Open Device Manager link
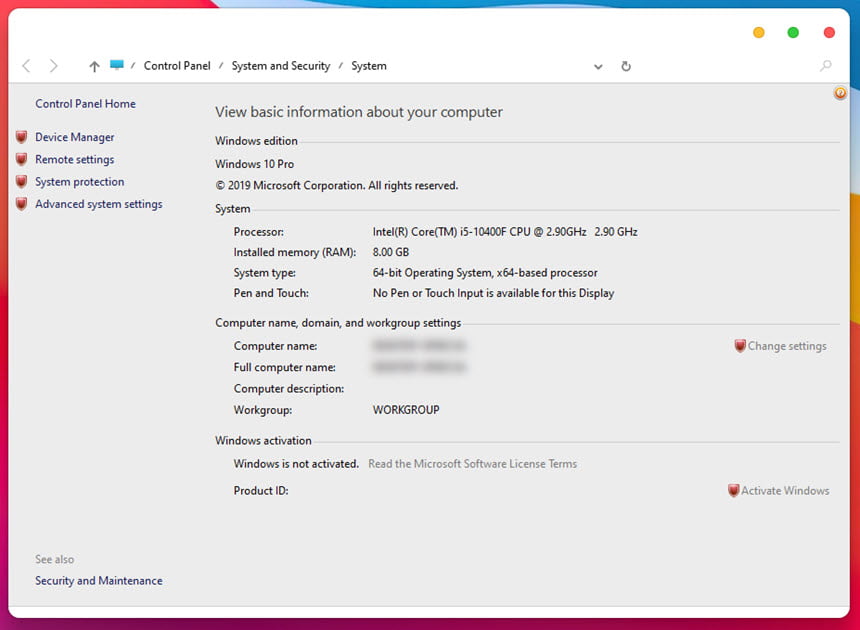Image resolution: width=860 pixels, height=630 pixels. point(75,137)
